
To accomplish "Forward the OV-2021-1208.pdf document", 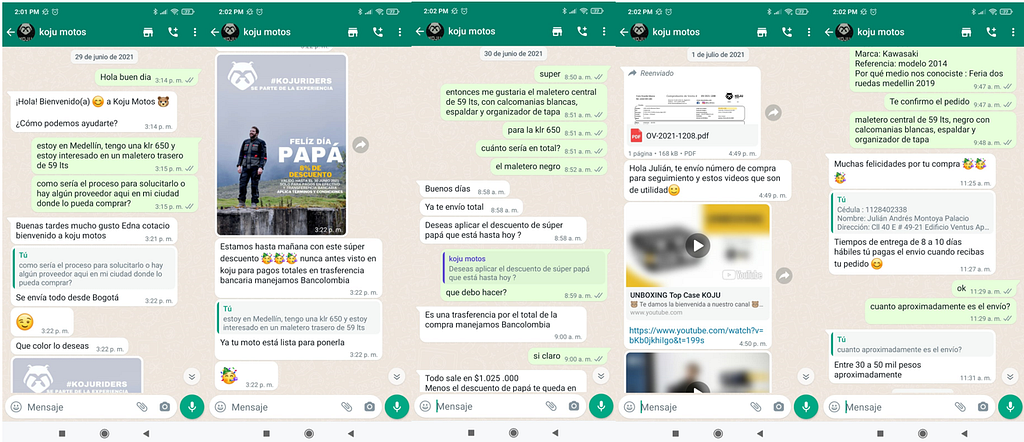I will point(773,112).
